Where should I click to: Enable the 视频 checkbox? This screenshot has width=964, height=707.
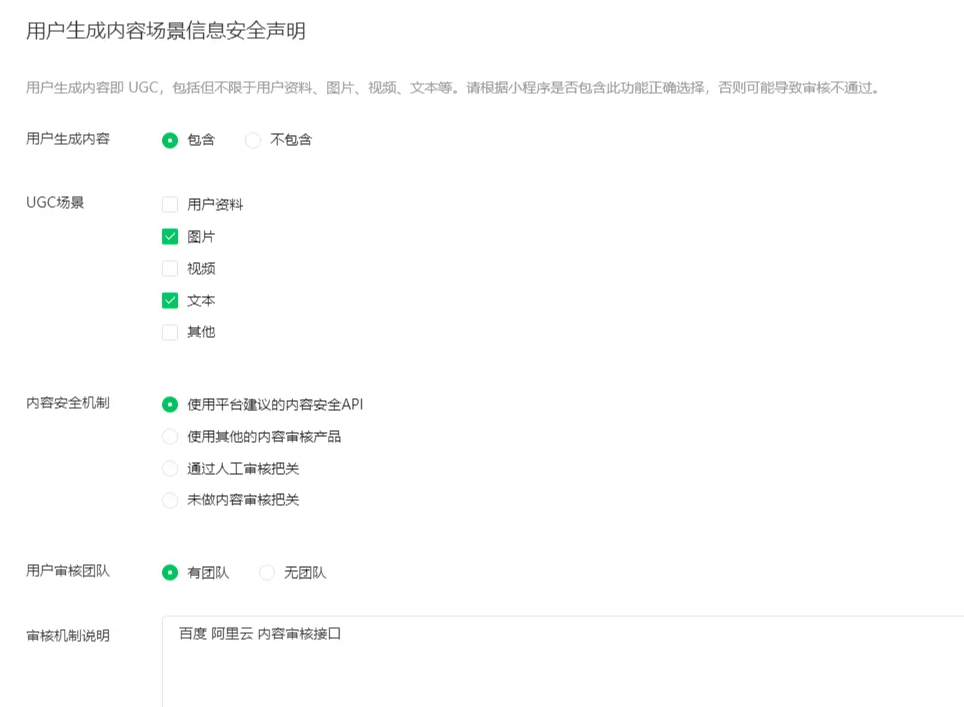click(170, 268)
